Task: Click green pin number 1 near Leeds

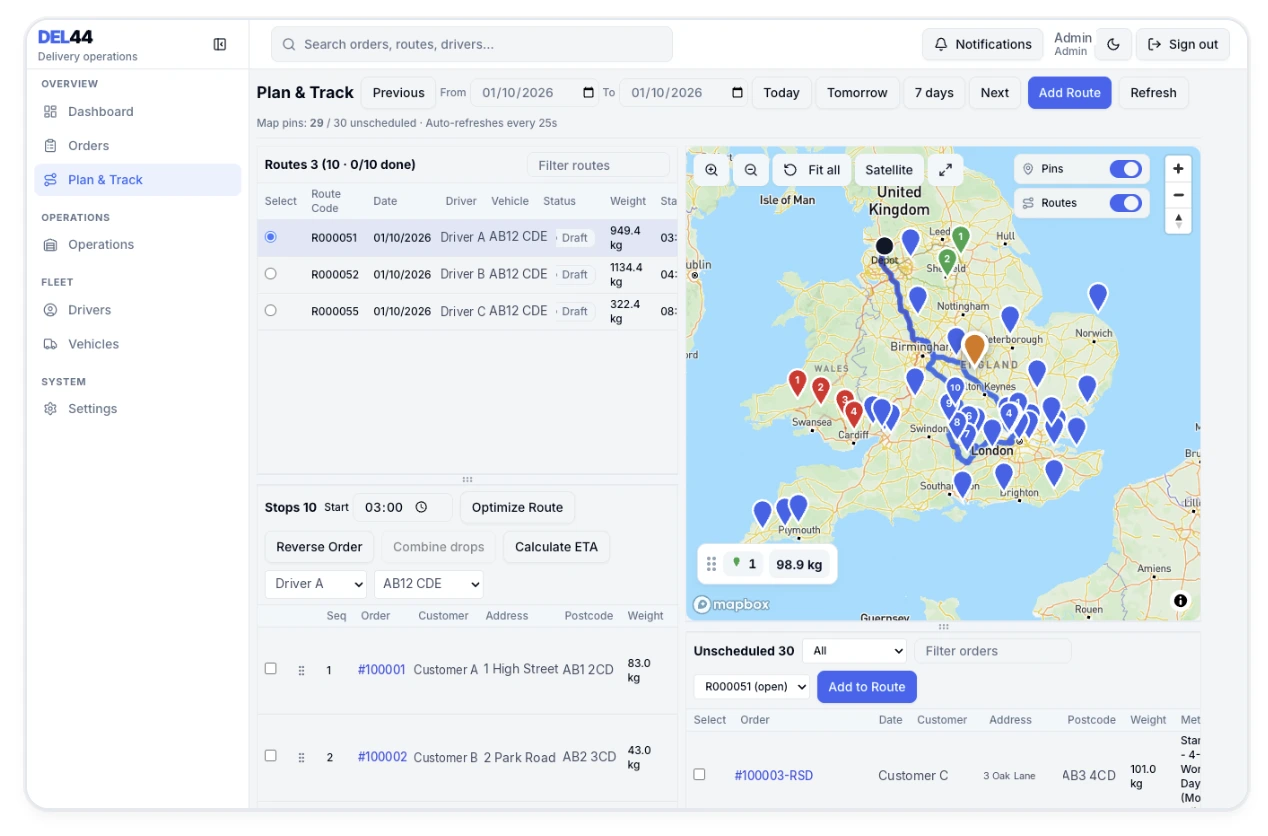Action: [960, 239]
